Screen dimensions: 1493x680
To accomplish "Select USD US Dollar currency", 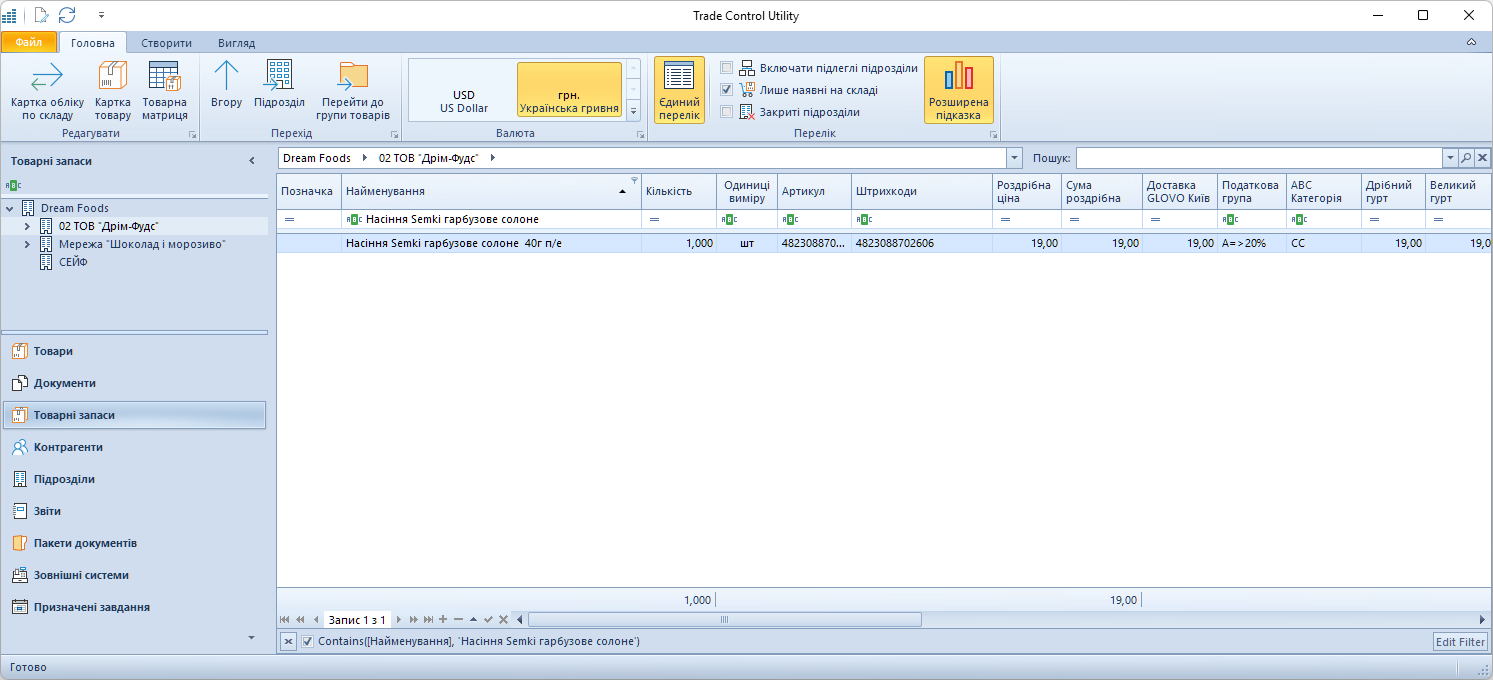I will [x=463, y=101].
